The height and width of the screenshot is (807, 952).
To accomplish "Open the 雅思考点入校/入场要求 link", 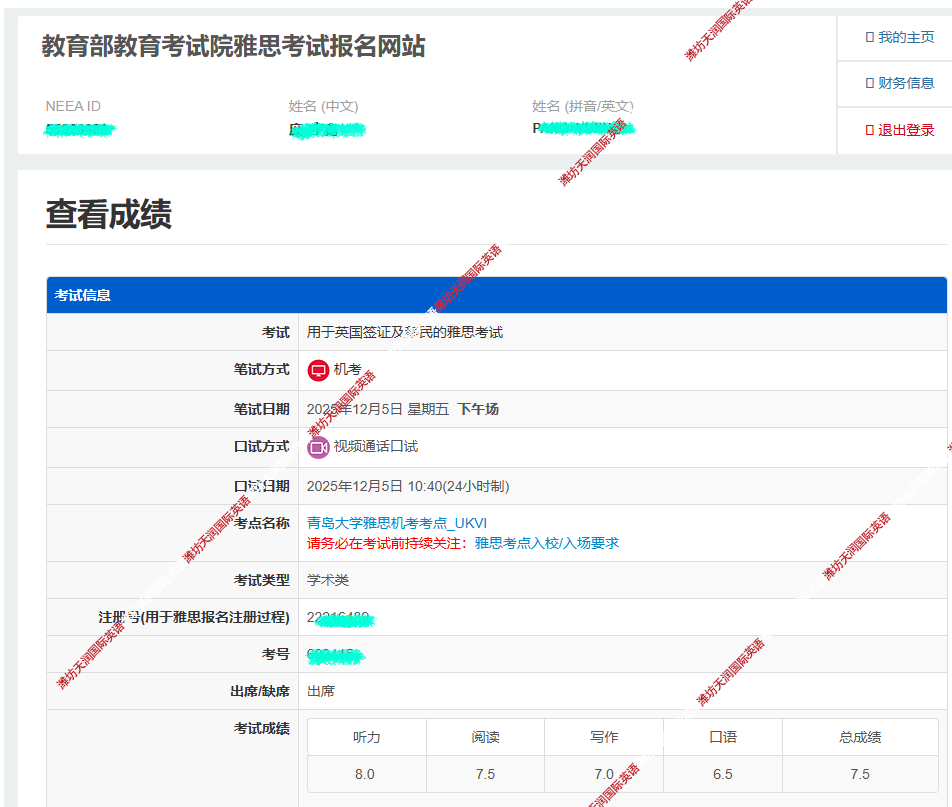I will (x=546, y=543).
